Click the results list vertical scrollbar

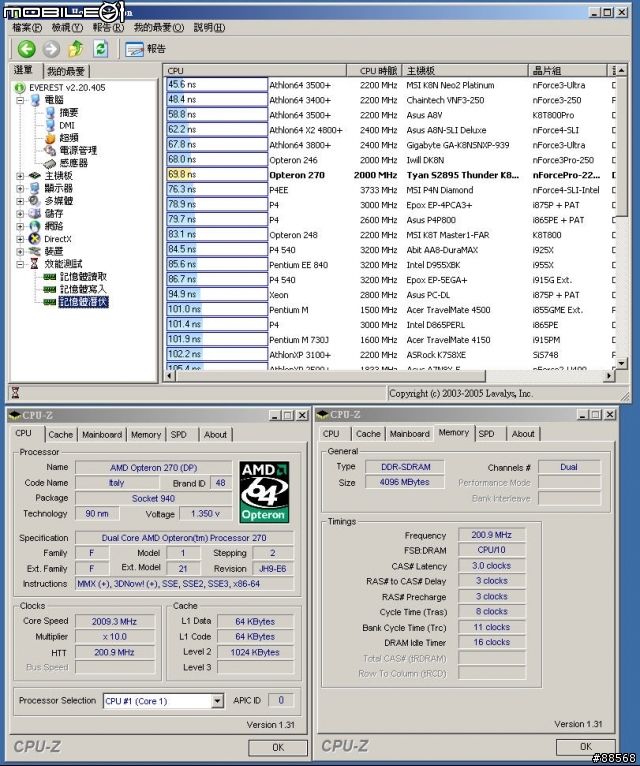click(621, 147)
